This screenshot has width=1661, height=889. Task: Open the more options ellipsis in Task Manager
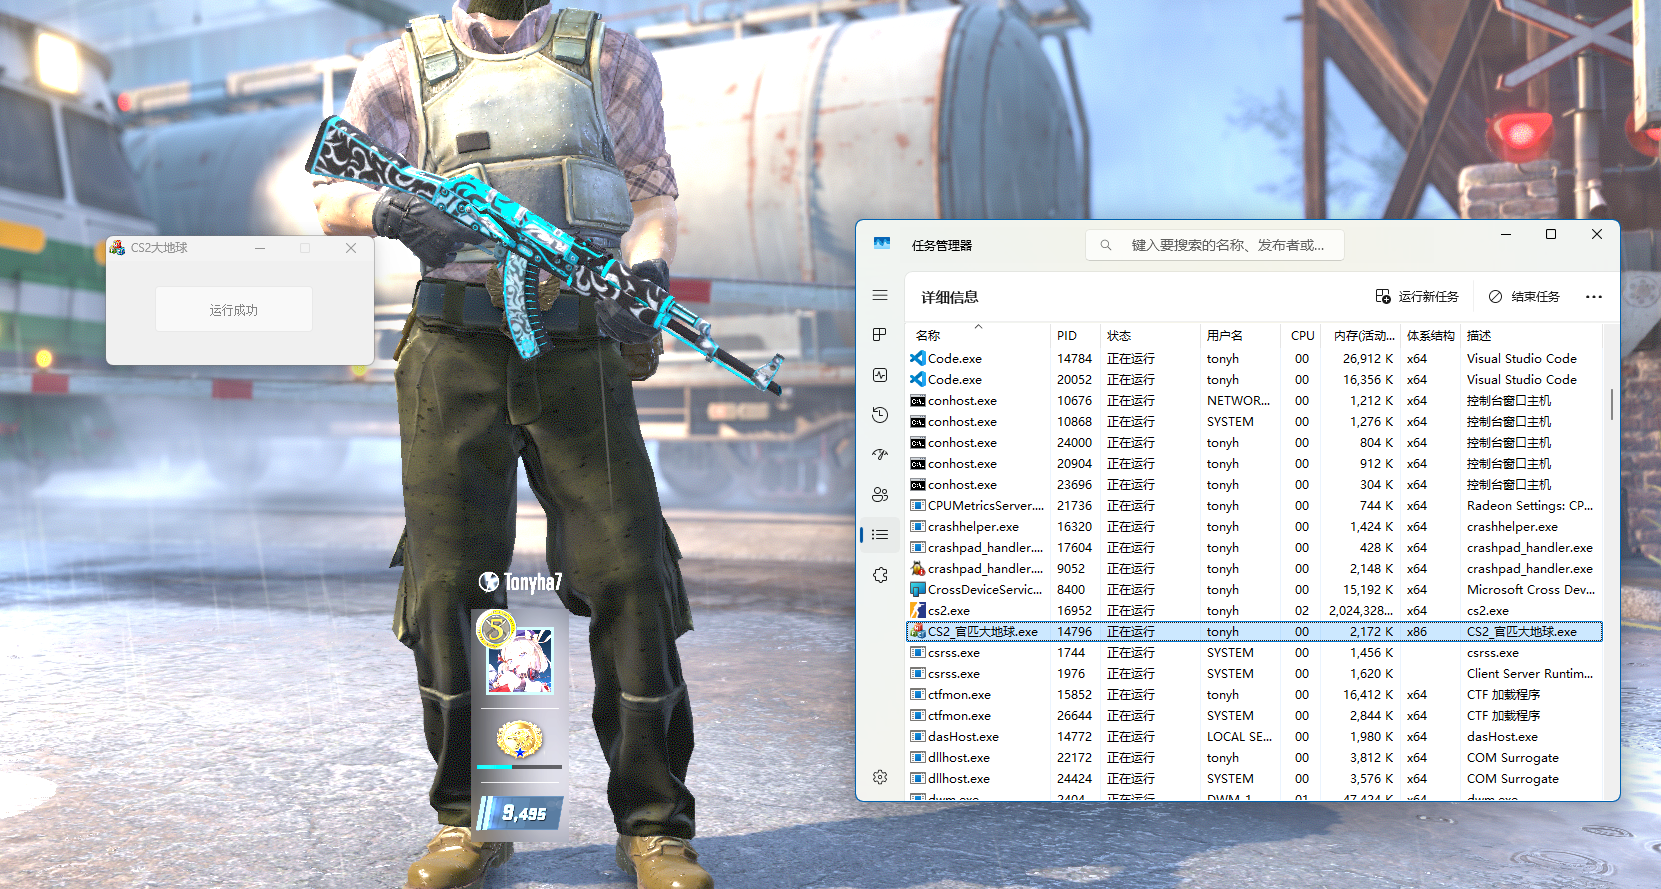[x=1594, y=297]
